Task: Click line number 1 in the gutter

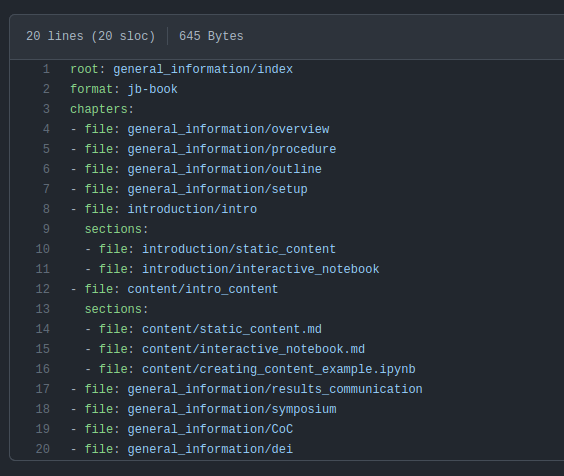Action: (x=46, y=69)
